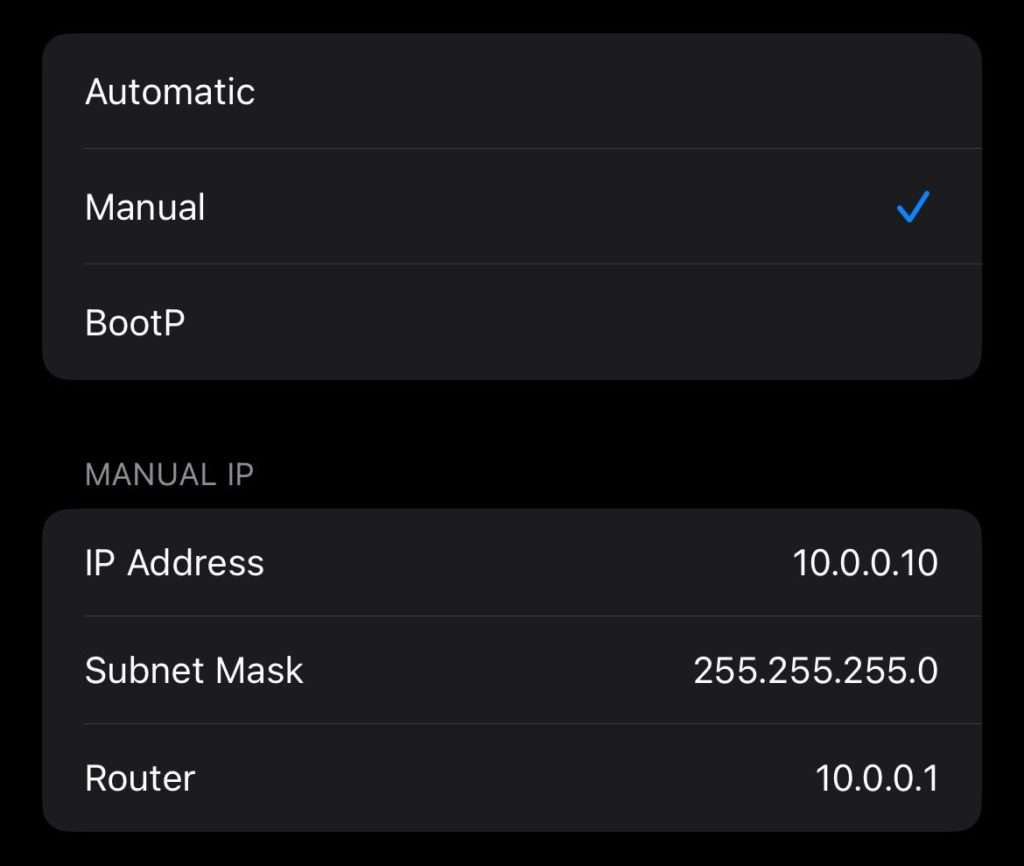The height and width of the screenshot is (866, 1024).
Task: Tap the blue checkmark beside Manual
Action: pyautogui.click(x=911, y=207)
